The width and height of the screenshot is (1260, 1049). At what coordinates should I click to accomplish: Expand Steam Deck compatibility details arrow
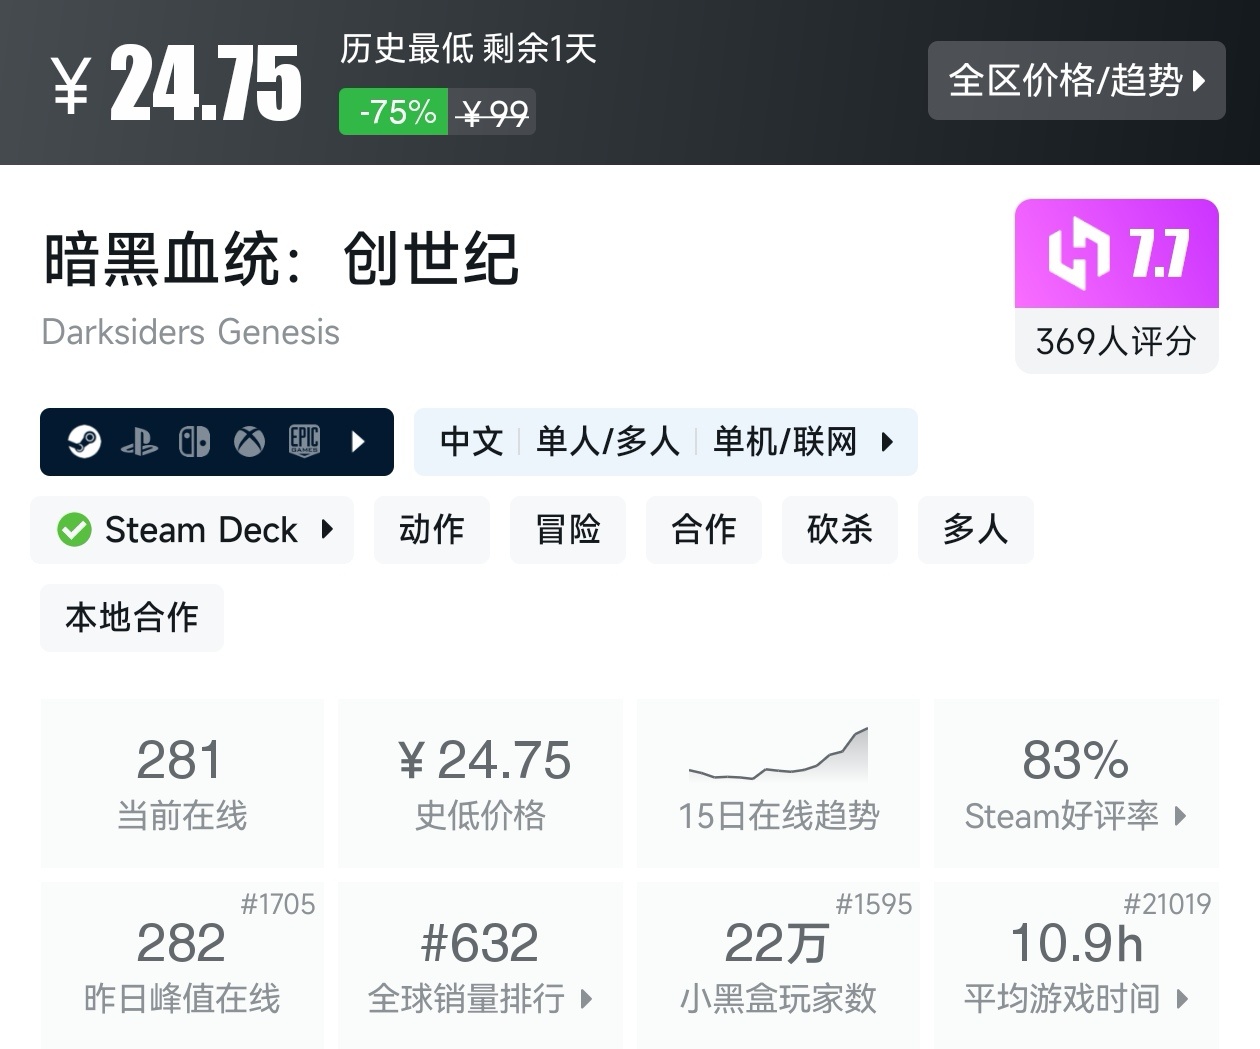point(327,529)
